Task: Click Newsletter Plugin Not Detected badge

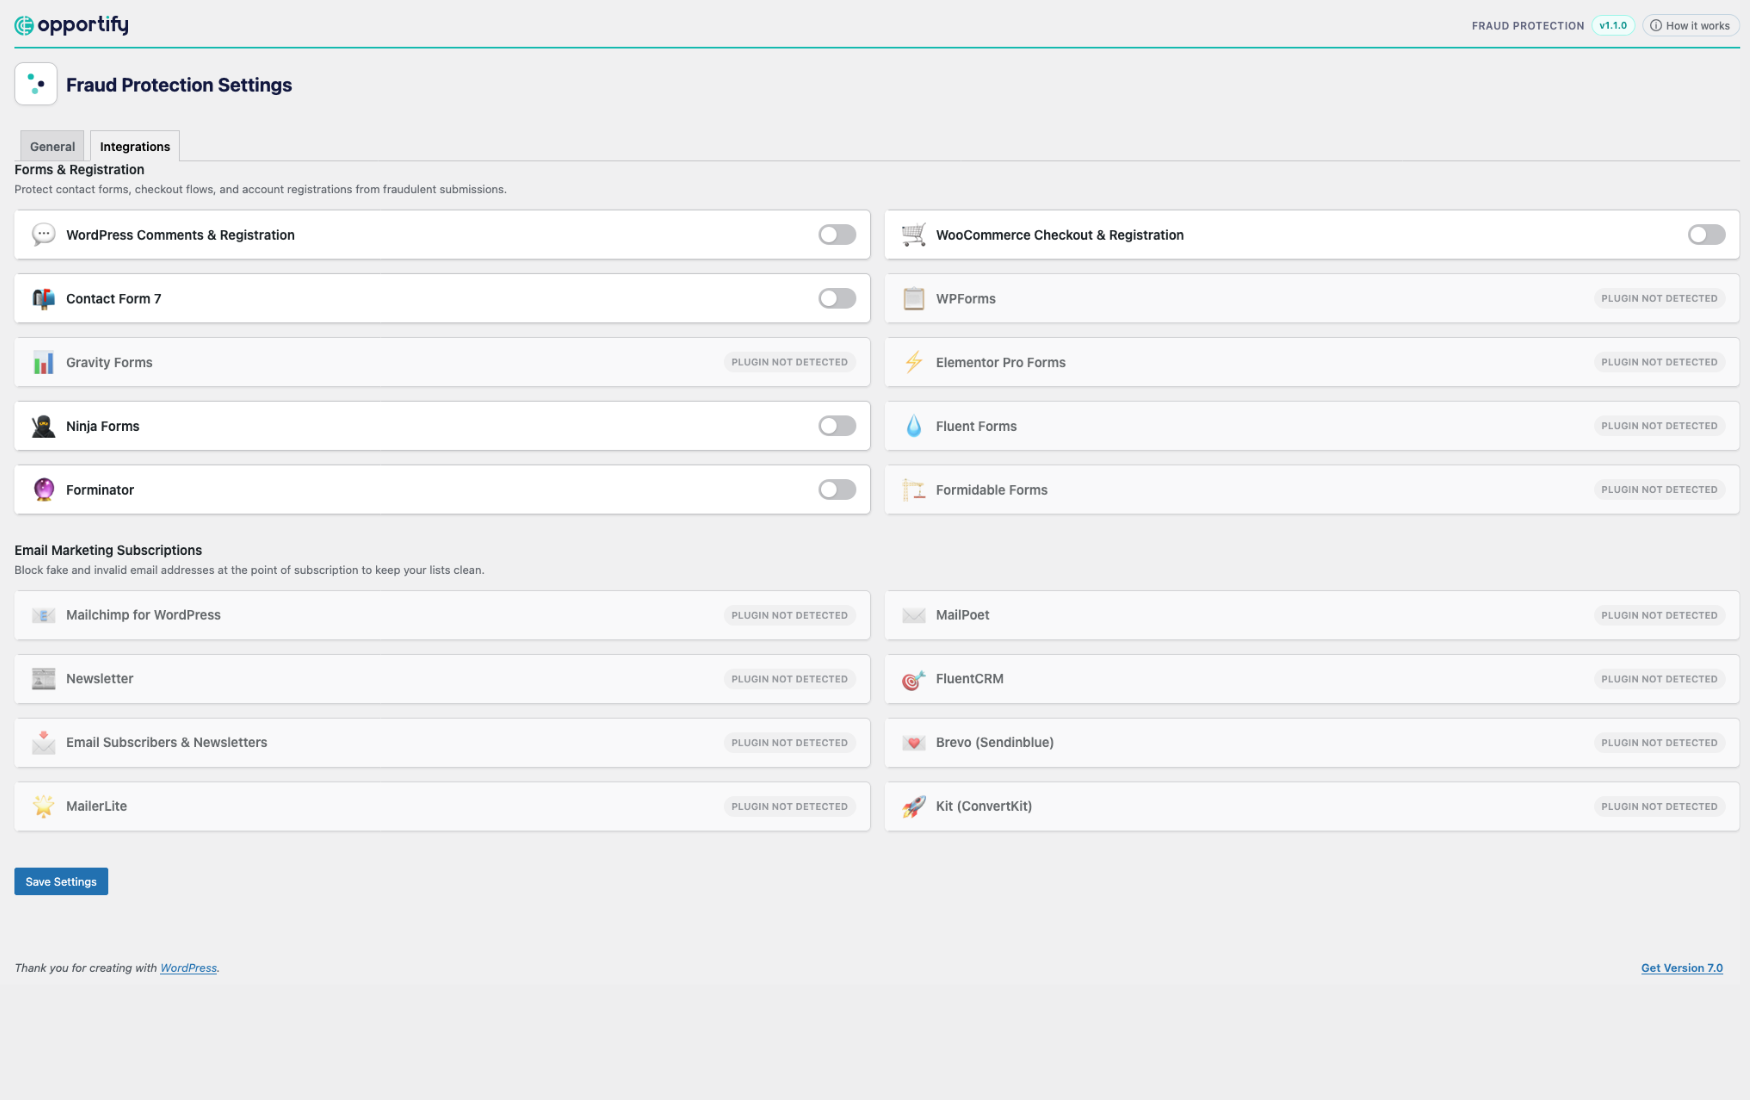Action: (x=789, y=679)
